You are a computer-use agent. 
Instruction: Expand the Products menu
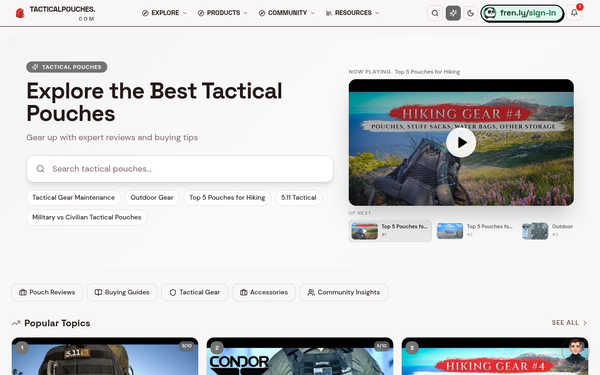222,13
